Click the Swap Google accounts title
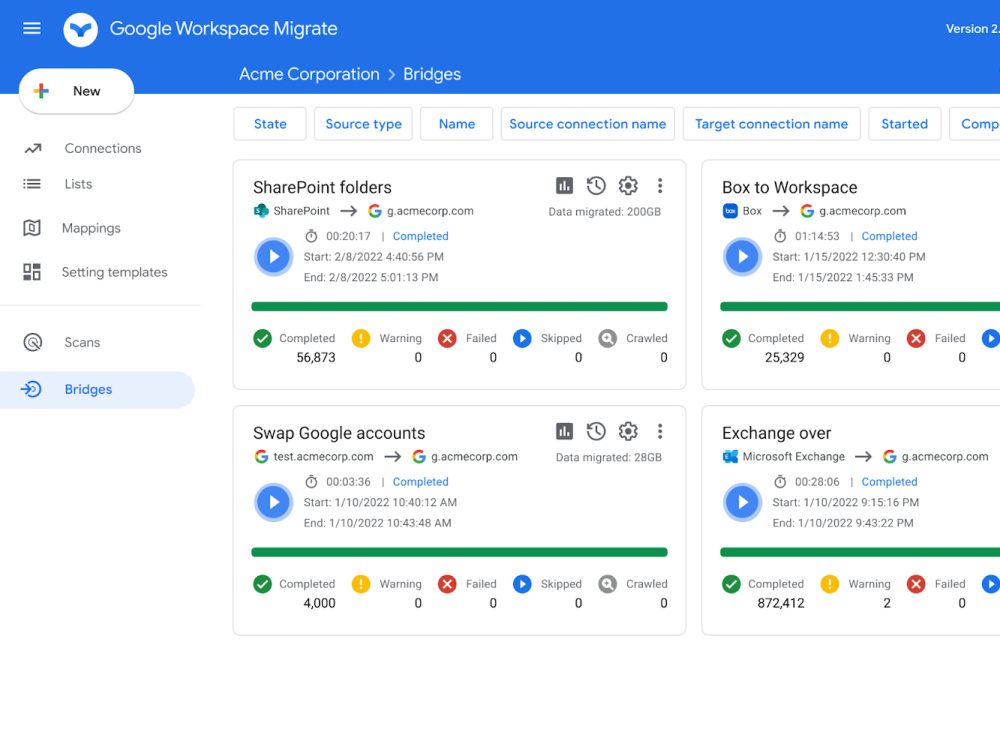Image resolution: width=1000 pixels, height=750 pixels. point(339,433)
